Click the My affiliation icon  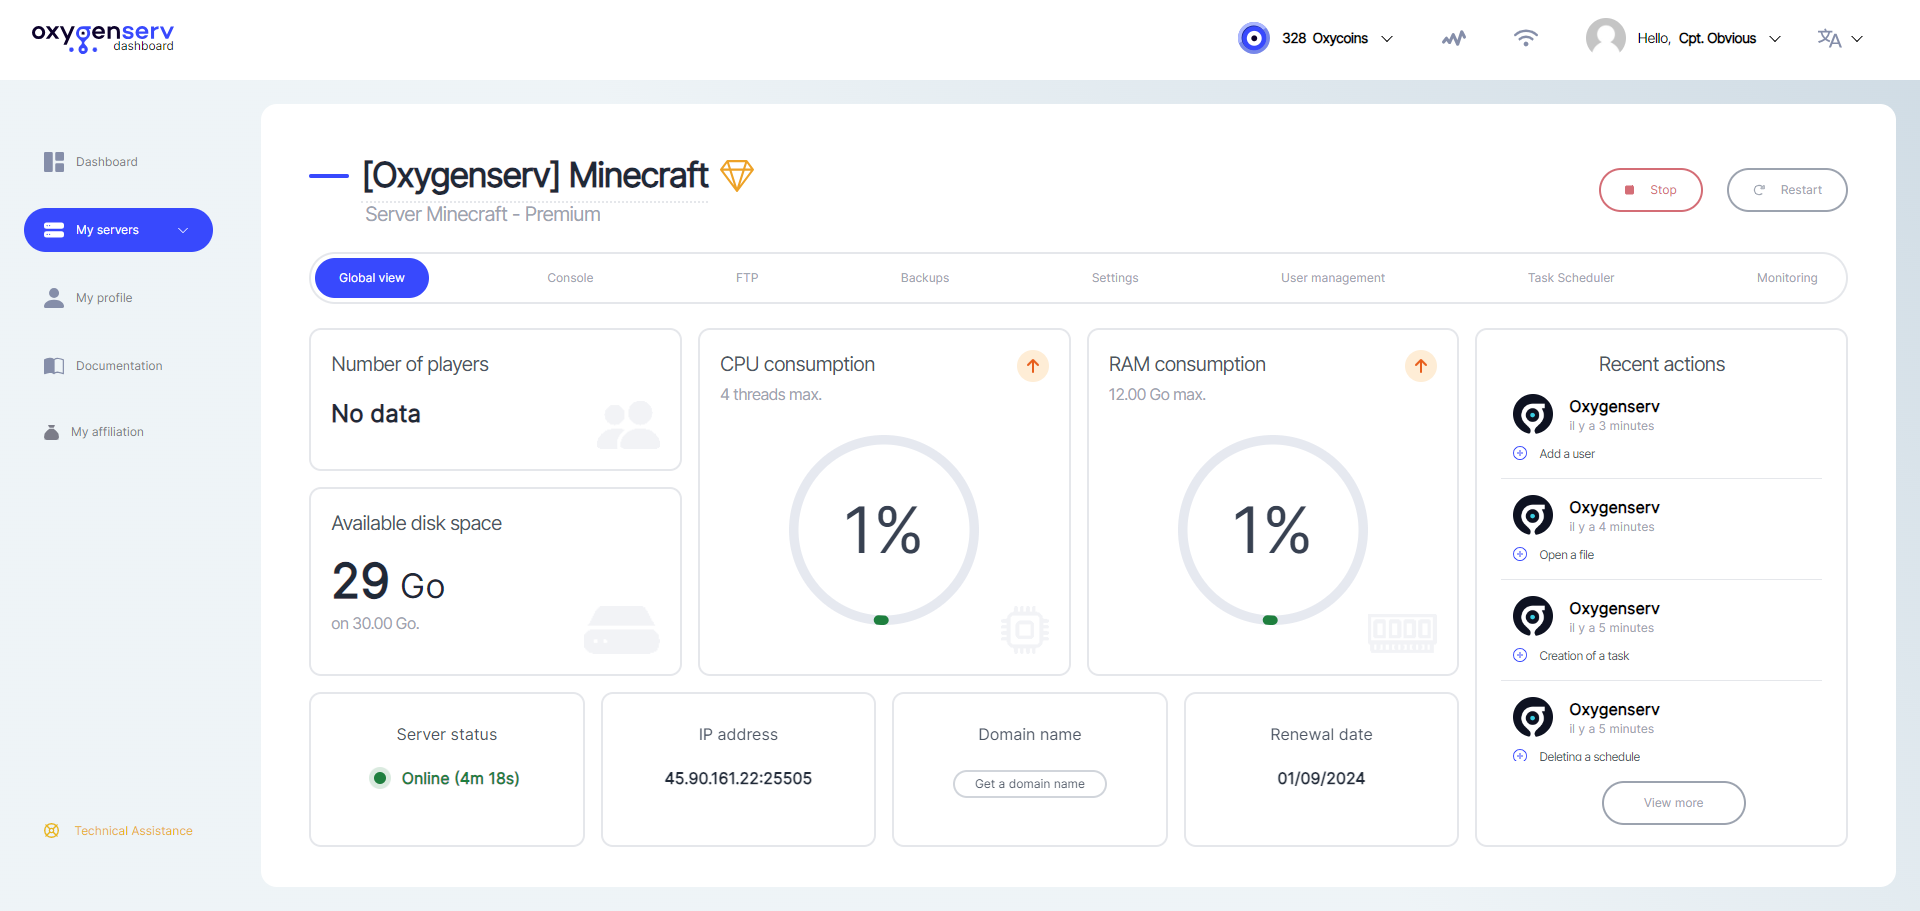[x=51, y=432]
